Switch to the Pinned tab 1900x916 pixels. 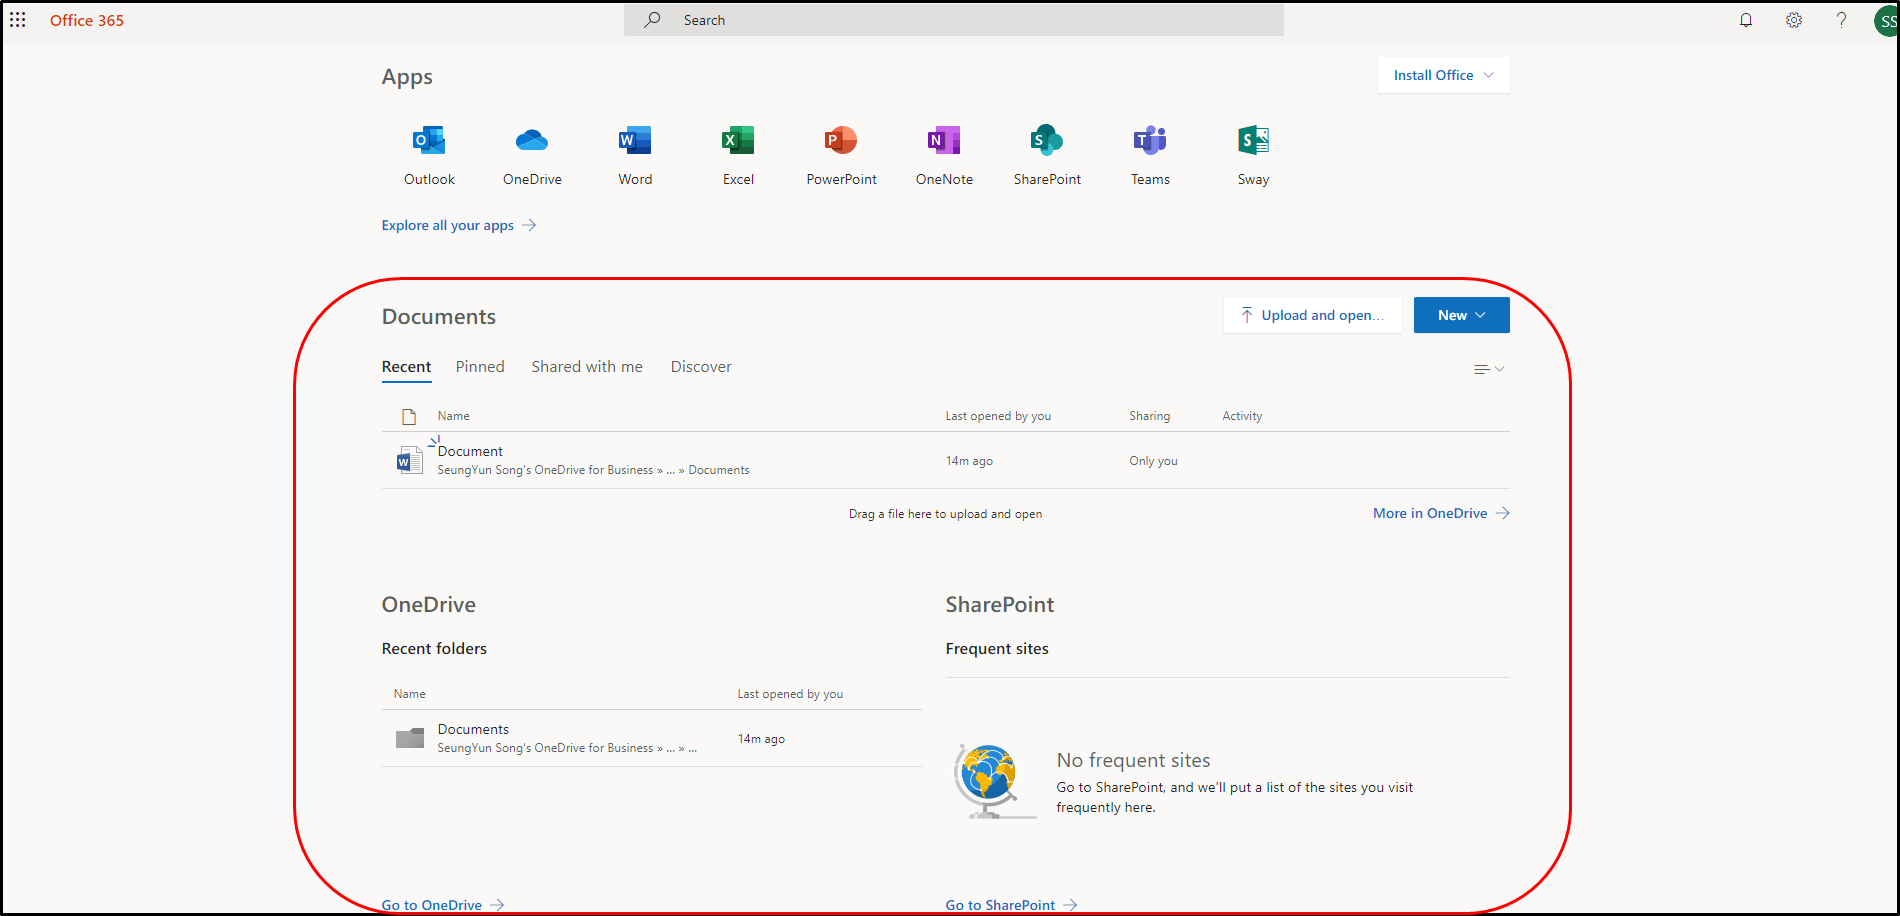[x=480, y=367]
